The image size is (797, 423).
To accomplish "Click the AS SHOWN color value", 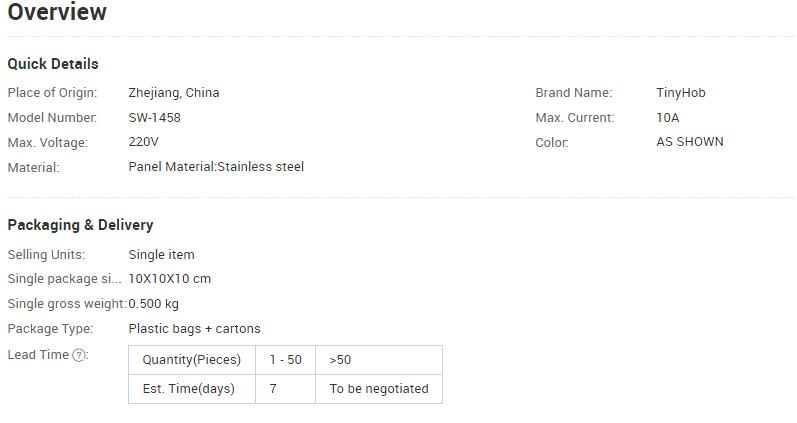I will 690,142.
